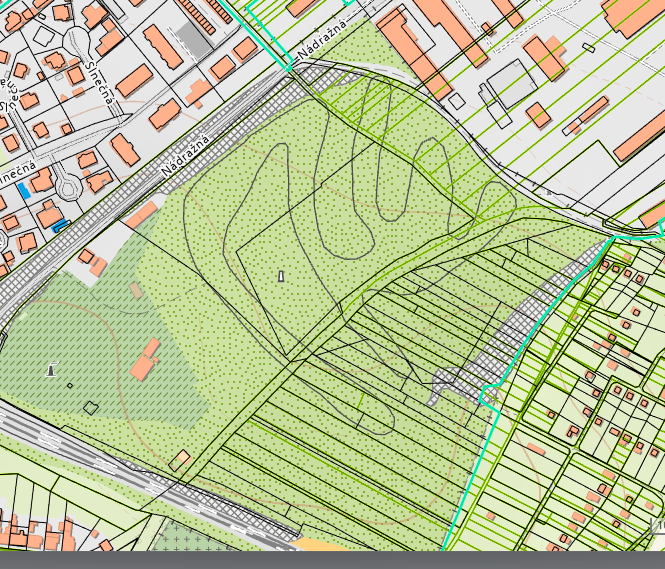Viewport: 665px width, 569px height.
Task: Click the diagonal Slnečná street label
Action: point(100,83)
